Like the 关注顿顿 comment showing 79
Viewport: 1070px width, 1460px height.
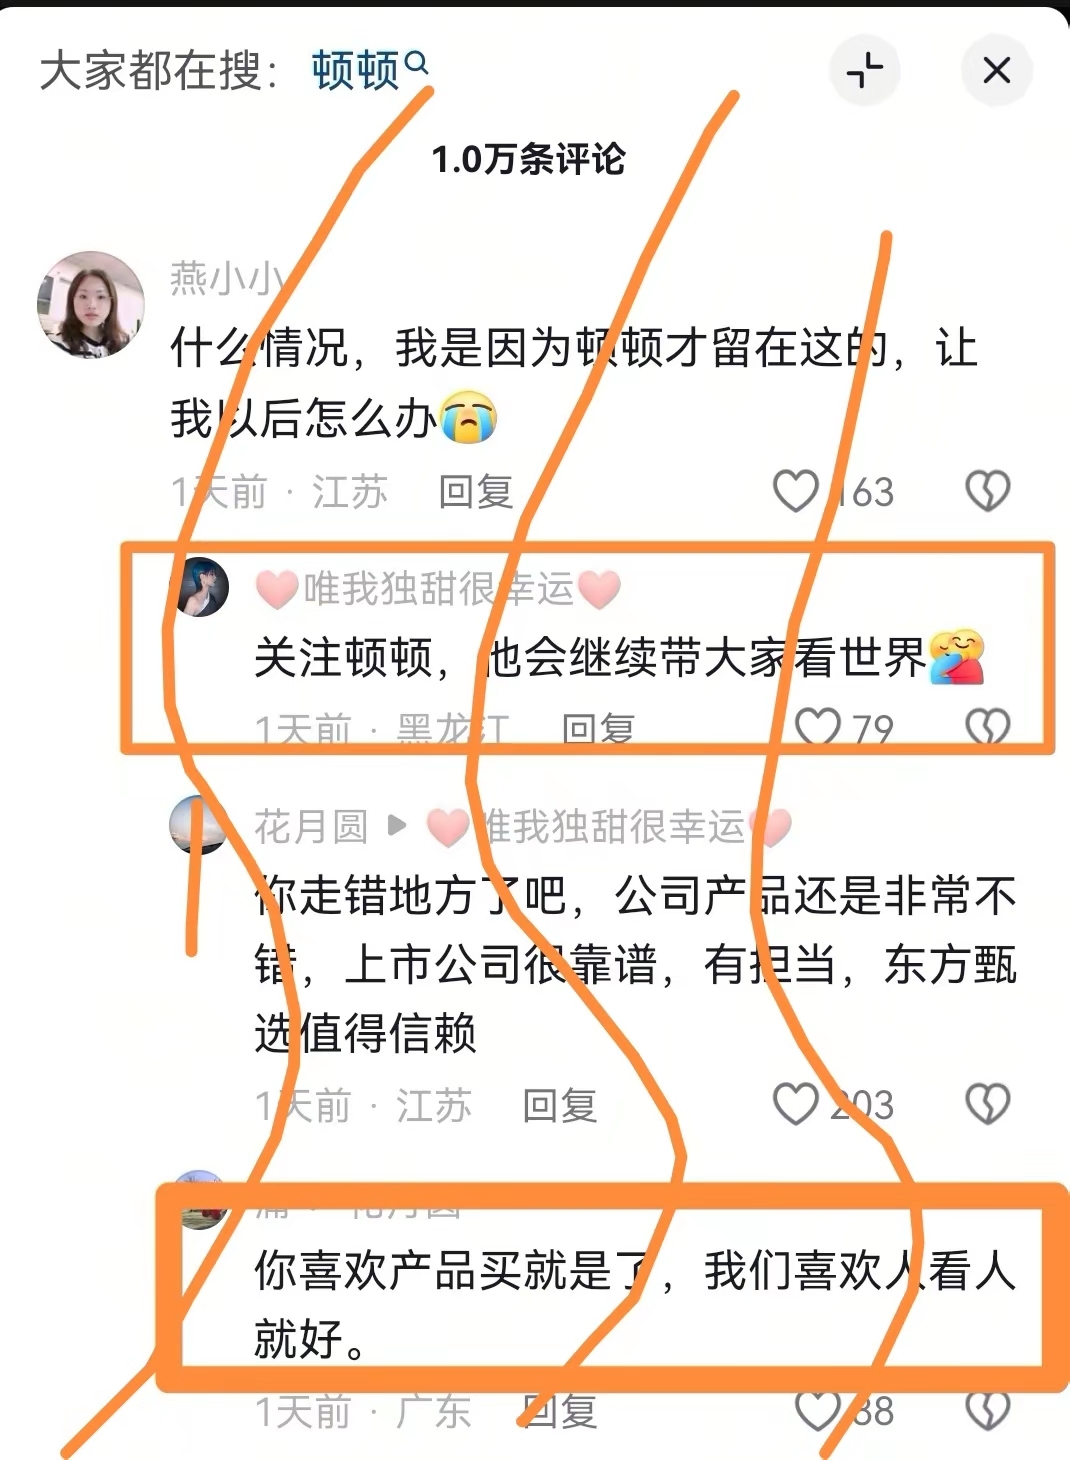point(818,728)
